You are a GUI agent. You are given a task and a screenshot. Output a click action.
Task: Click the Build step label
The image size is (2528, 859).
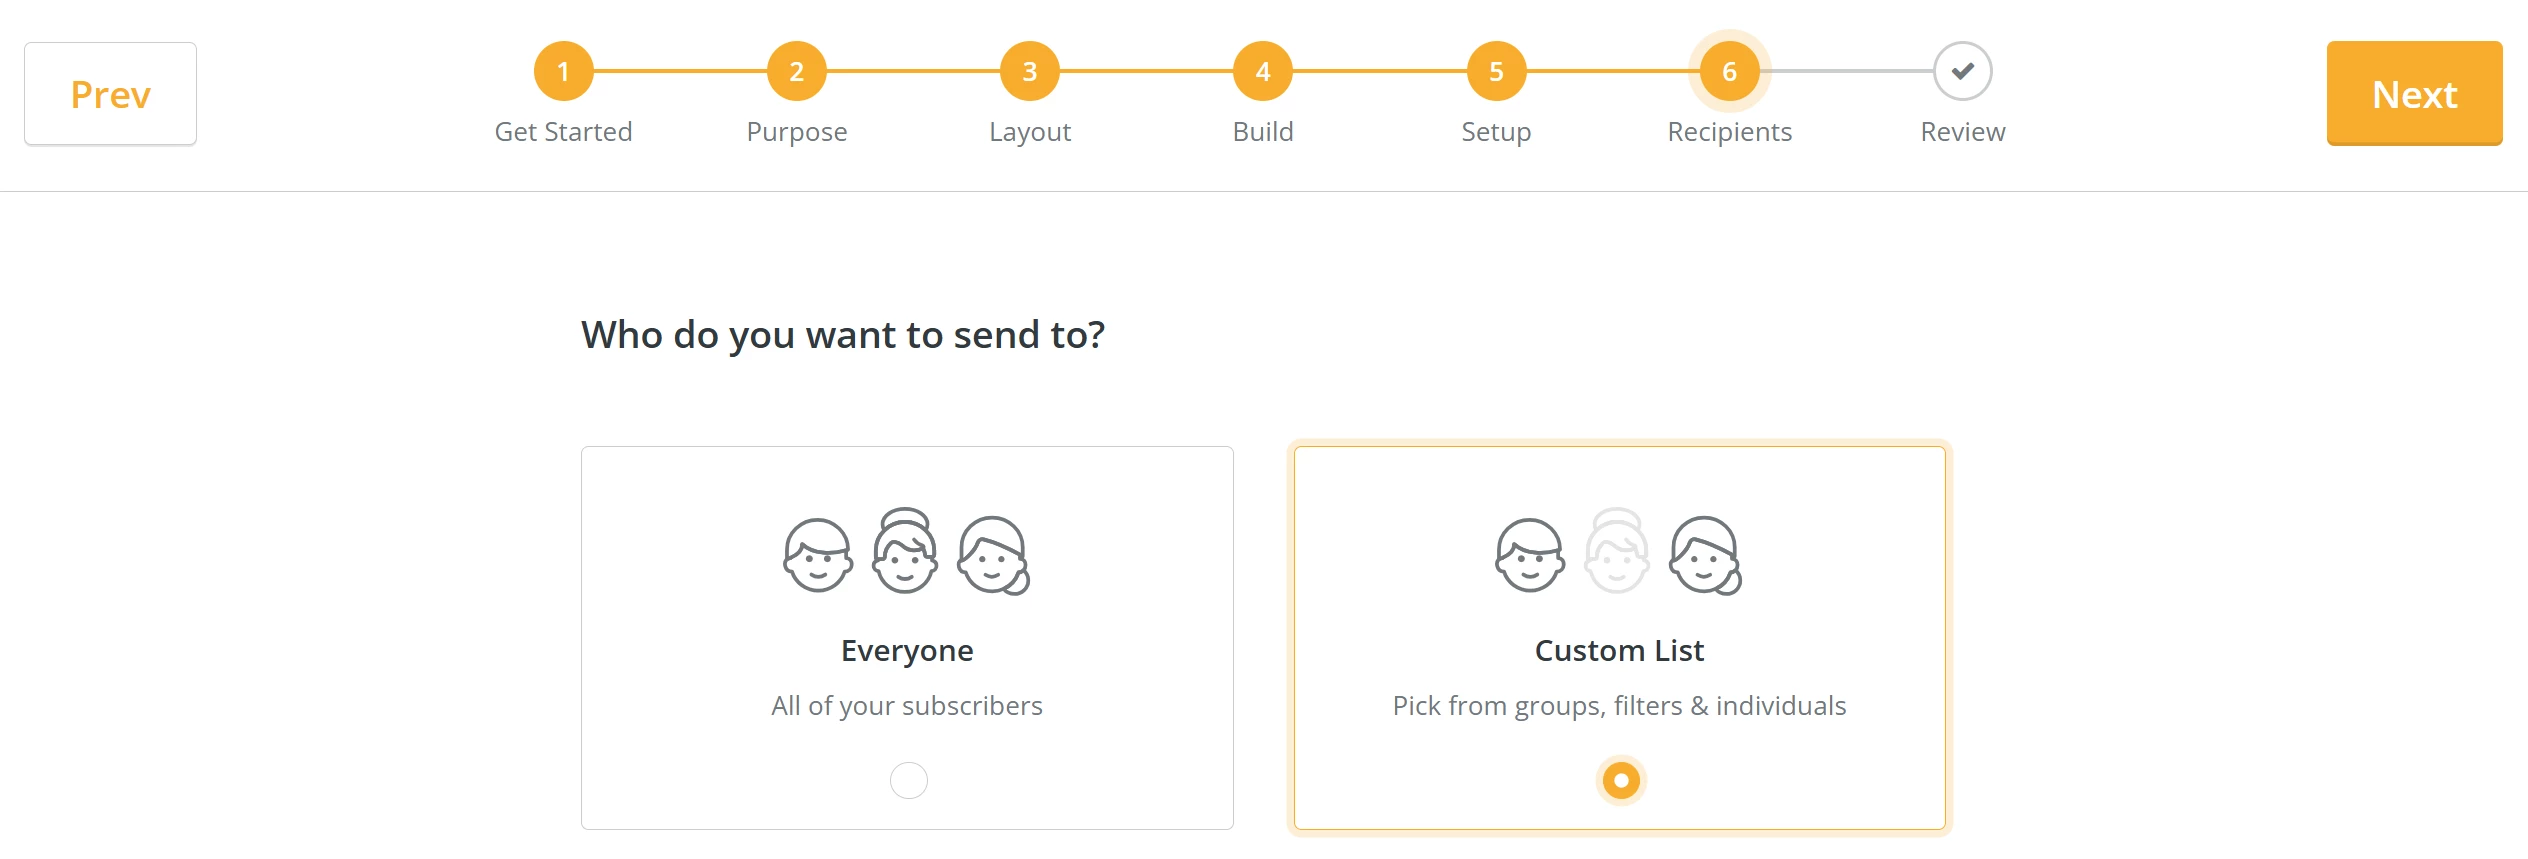click(x=1263, y=132)
